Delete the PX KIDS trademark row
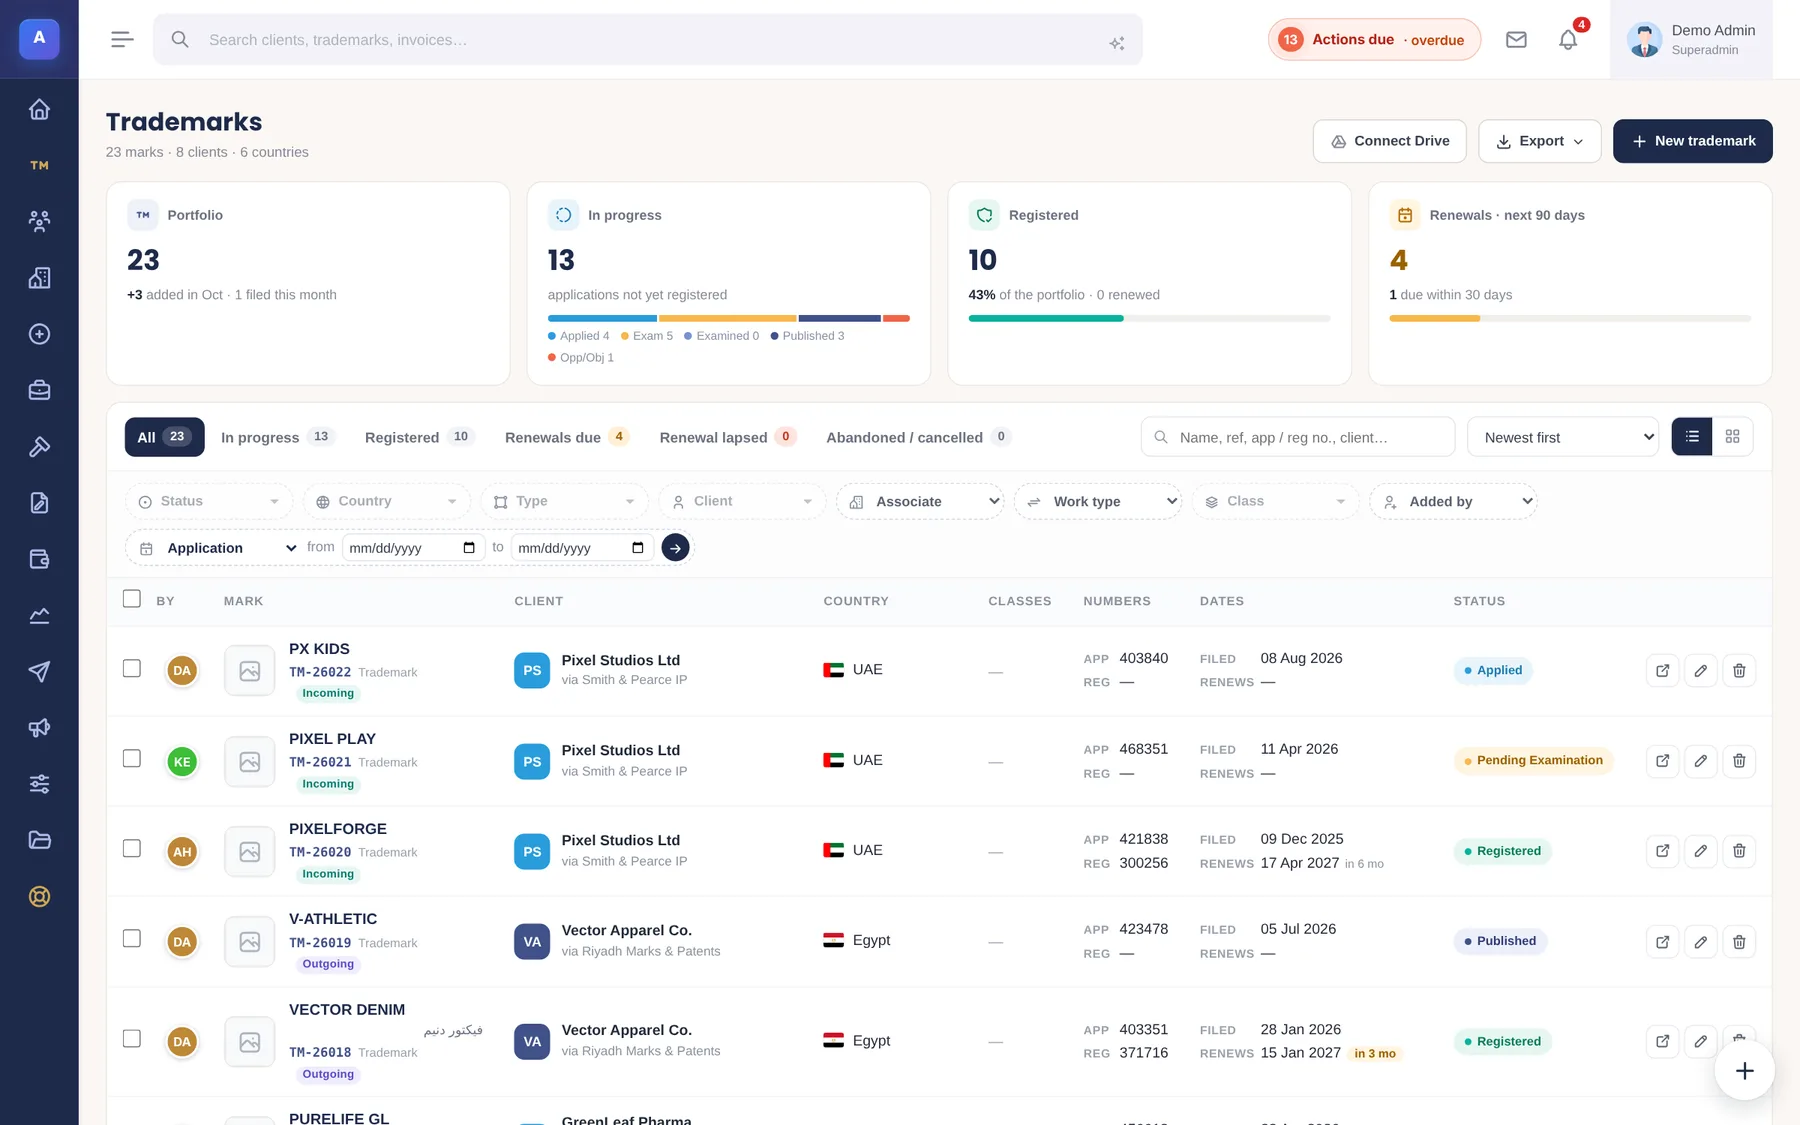 (1739, 670)
